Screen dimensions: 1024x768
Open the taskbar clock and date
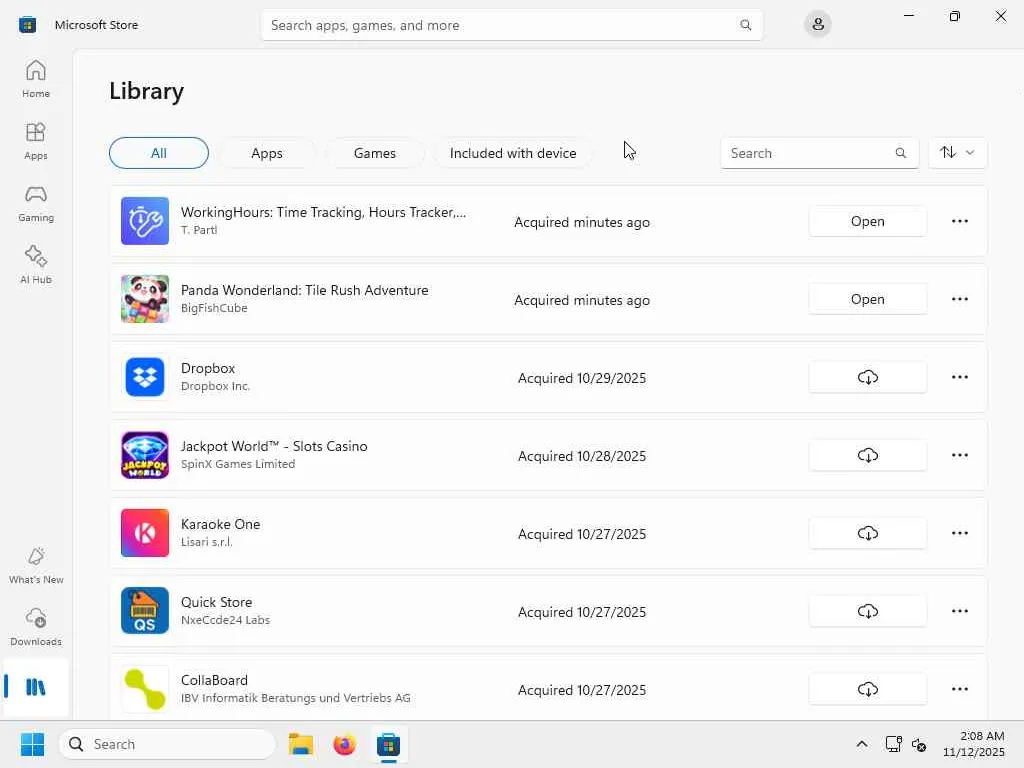pyautogui.click(x=973, y=744)
